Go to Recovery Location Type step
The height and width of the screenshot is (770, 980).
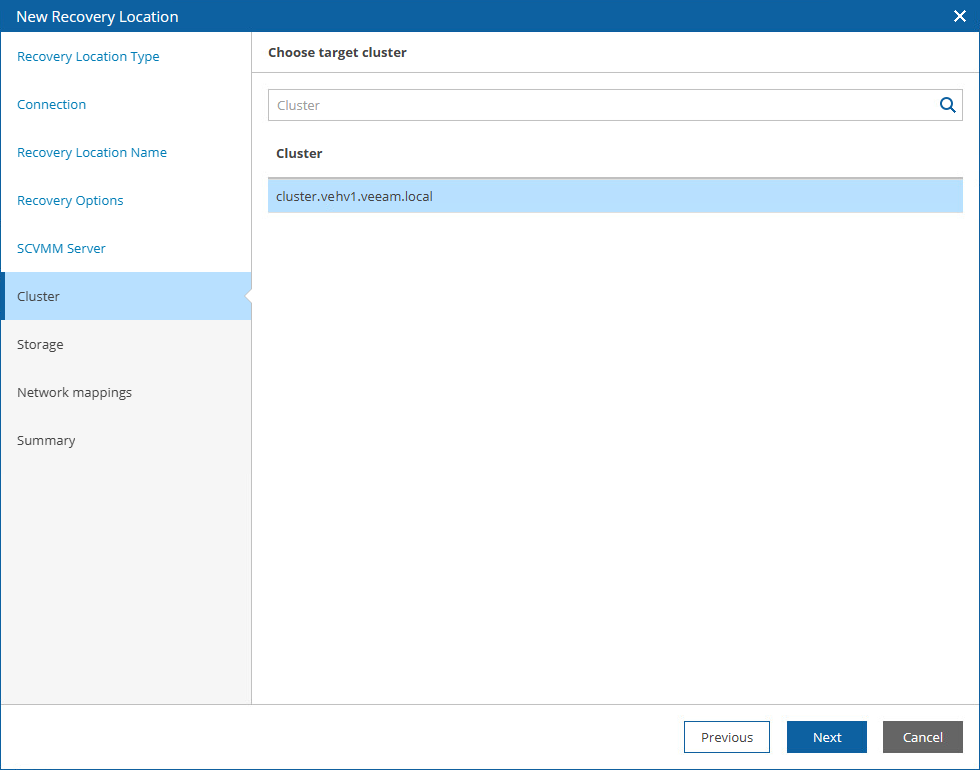(88, 57)
